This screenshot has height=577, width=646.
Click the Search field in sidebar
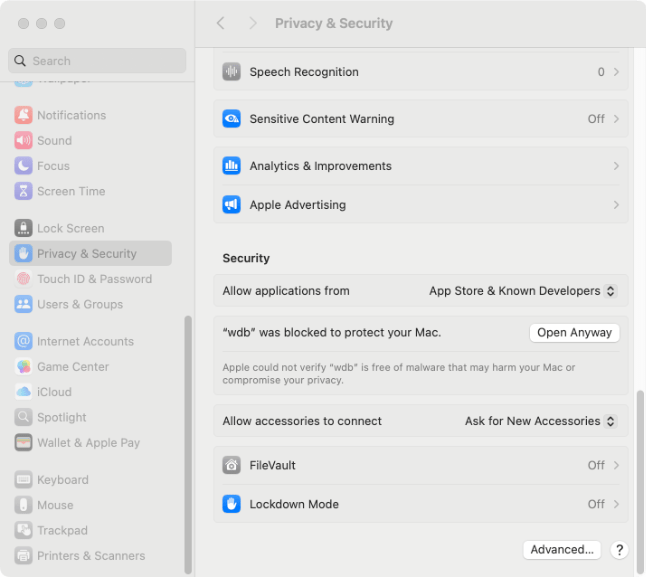[x=97, y=61]
